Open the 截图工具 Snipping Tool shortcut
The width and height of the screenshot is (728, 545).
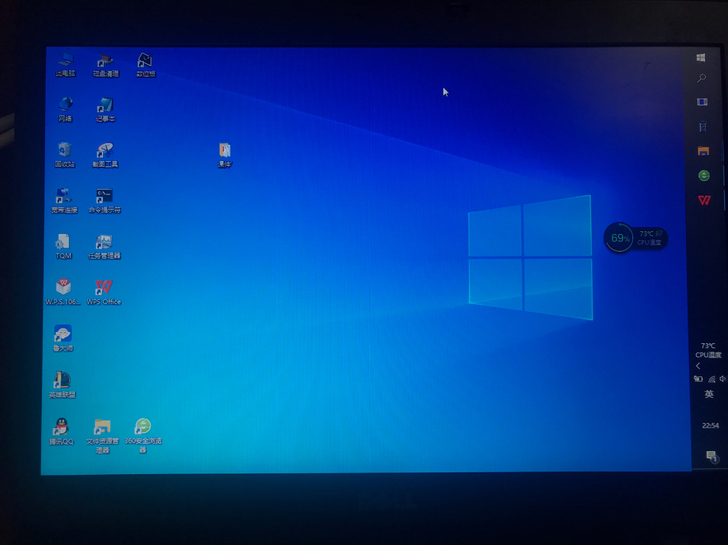click(104, 151)
